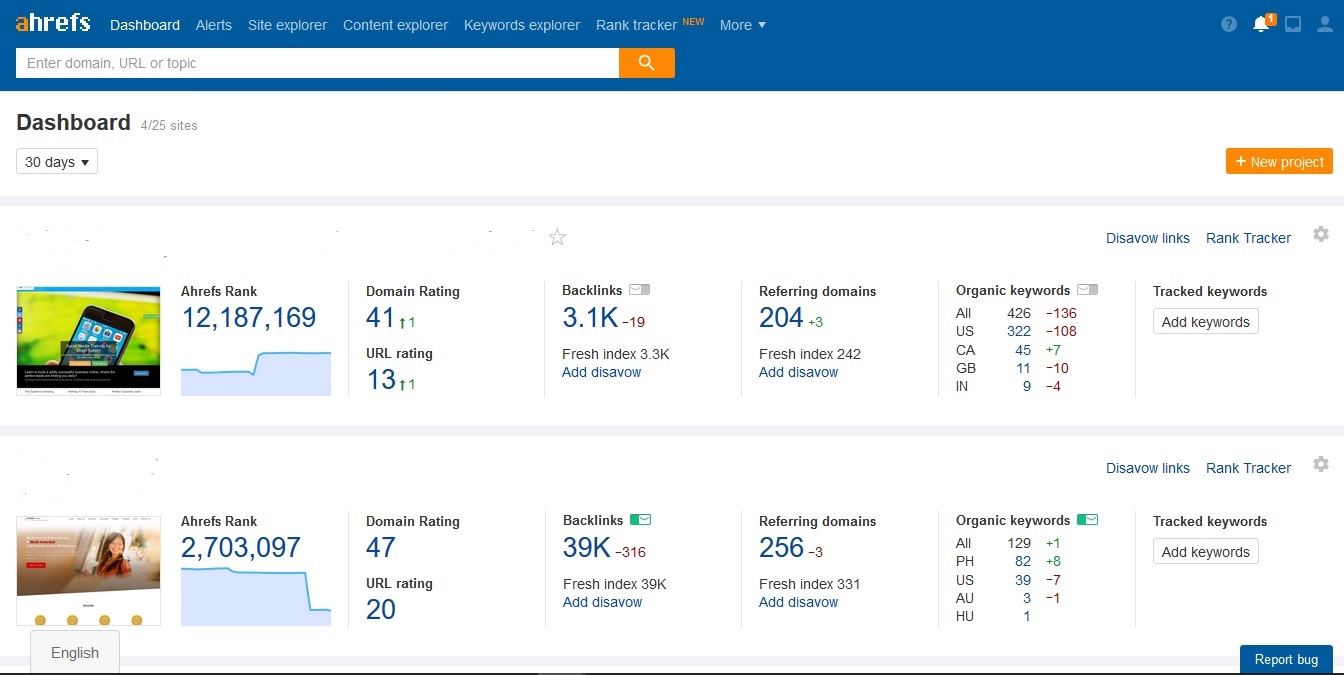Toggle second project's Organic keywords email alert
Viewport: 1344px width, 675px height.
click(1087, 520)
